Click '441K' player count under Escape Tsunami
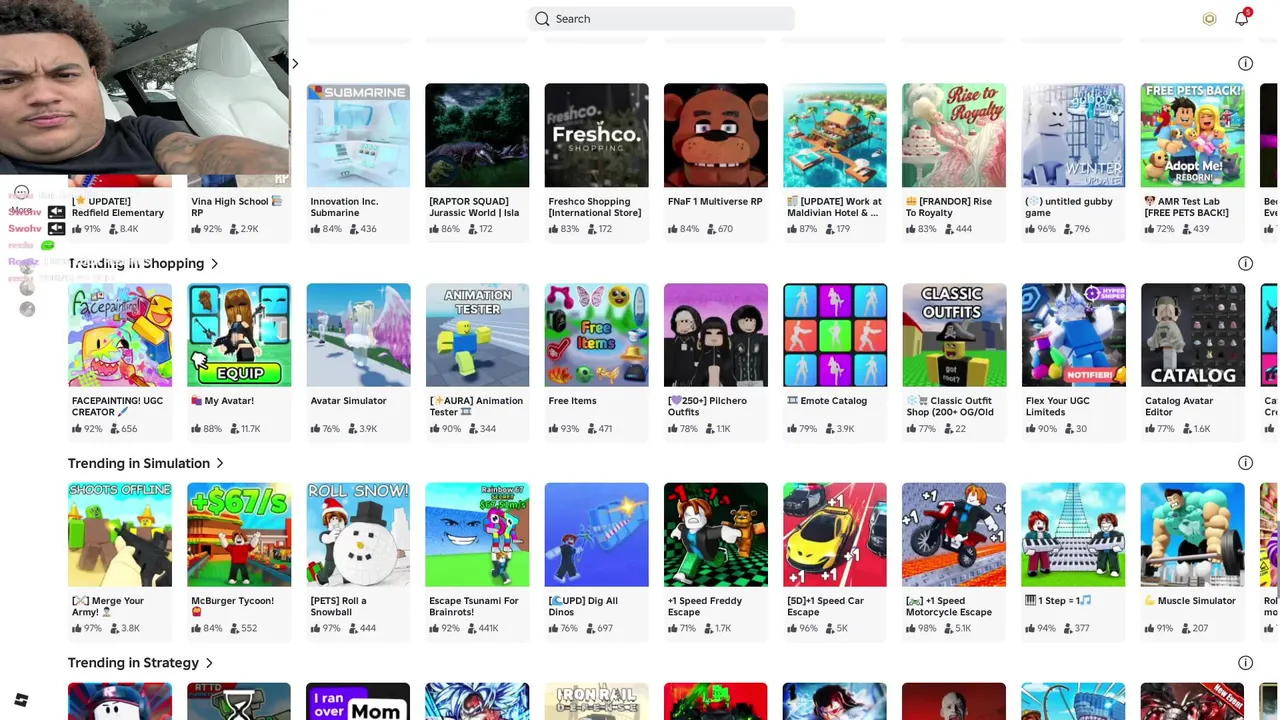Viewport: 1280px width, 720px height. click(x=487, y=629)
